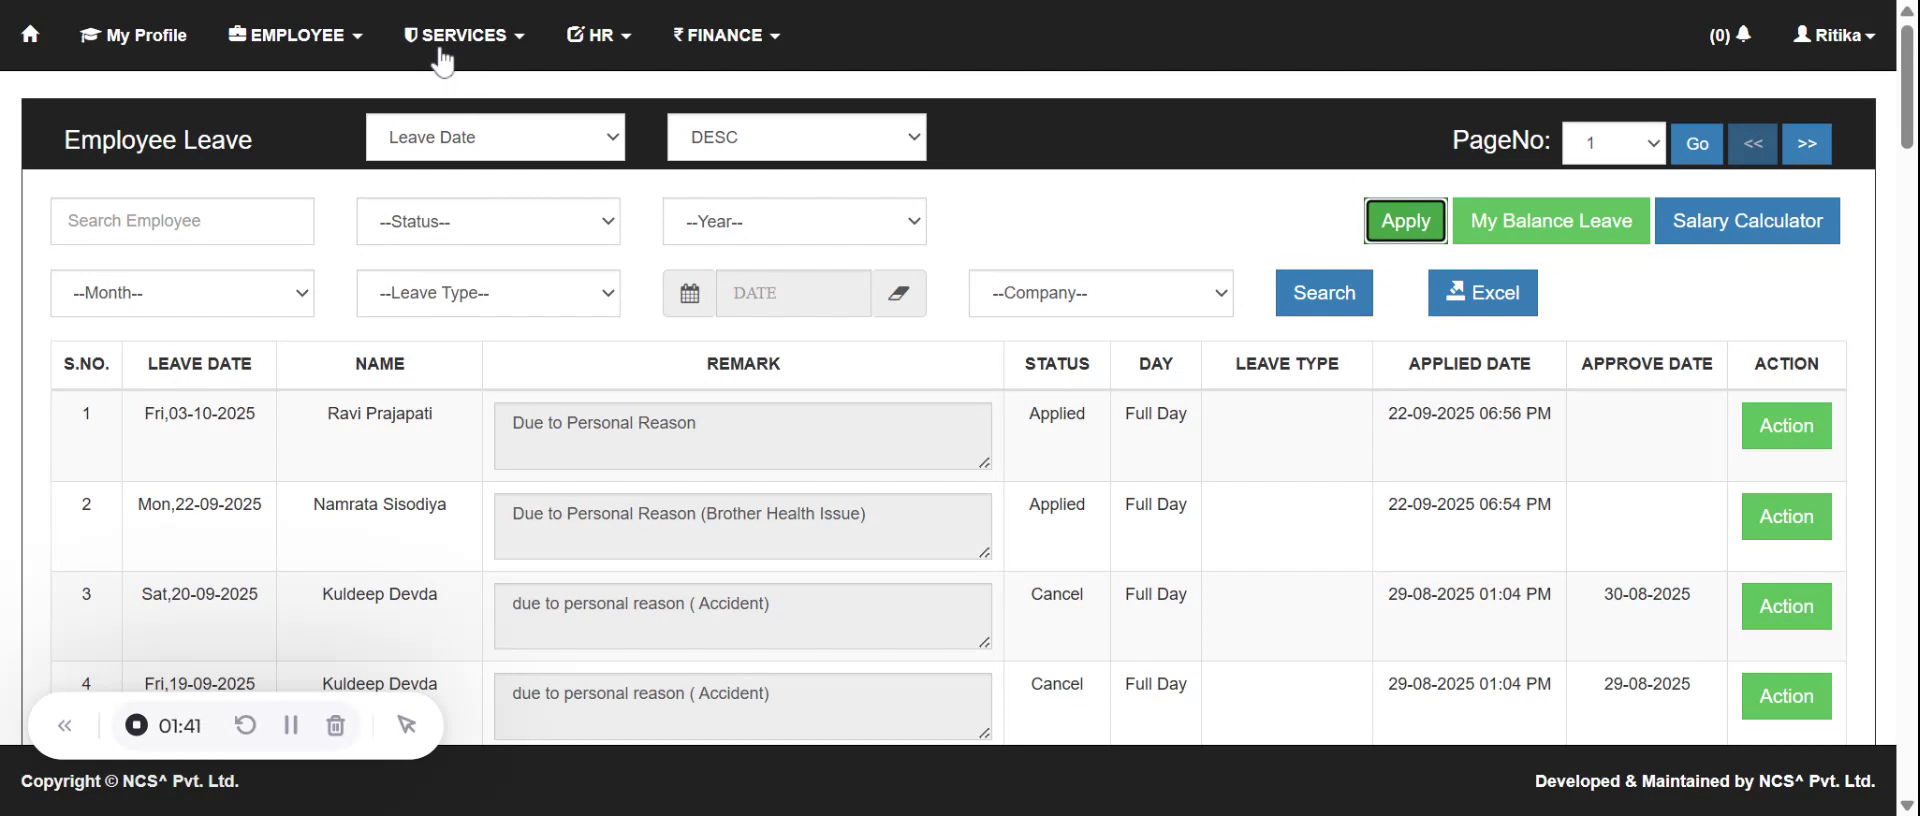Open the Ritika user menu
1920x816 pixels.
(1834, 35)
